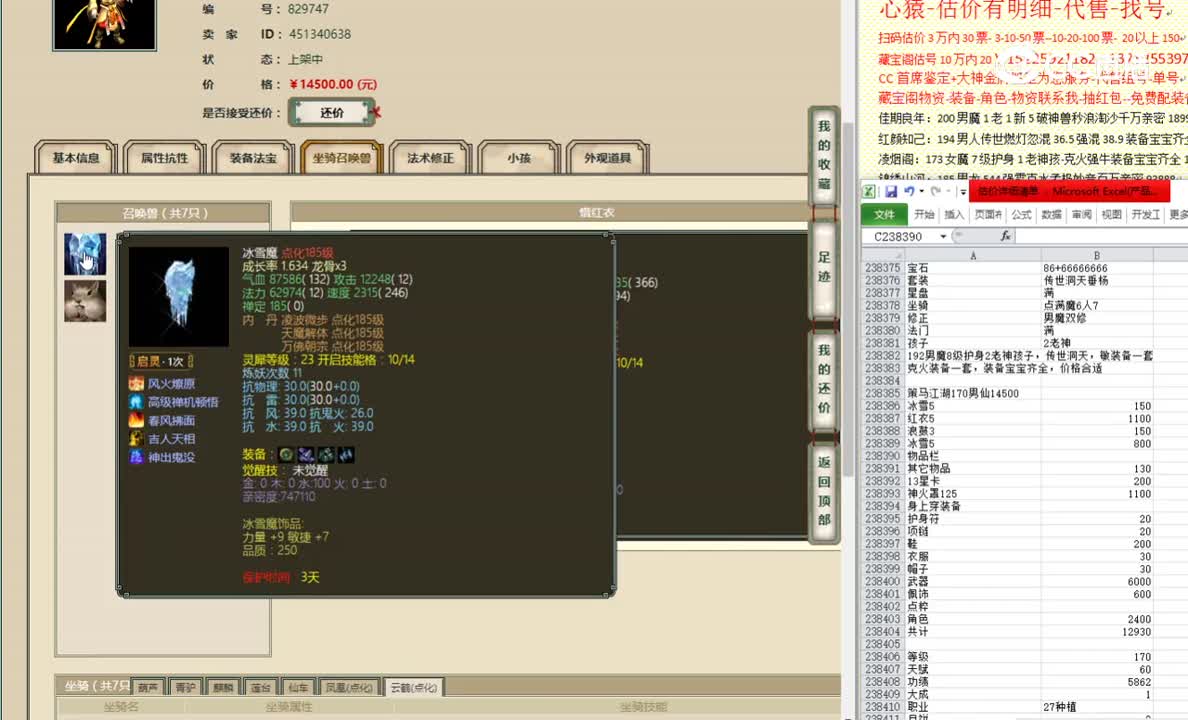Select the 仙车 mount tab
The width and height of the screenshot is (1188, 720).
[299, 687]
